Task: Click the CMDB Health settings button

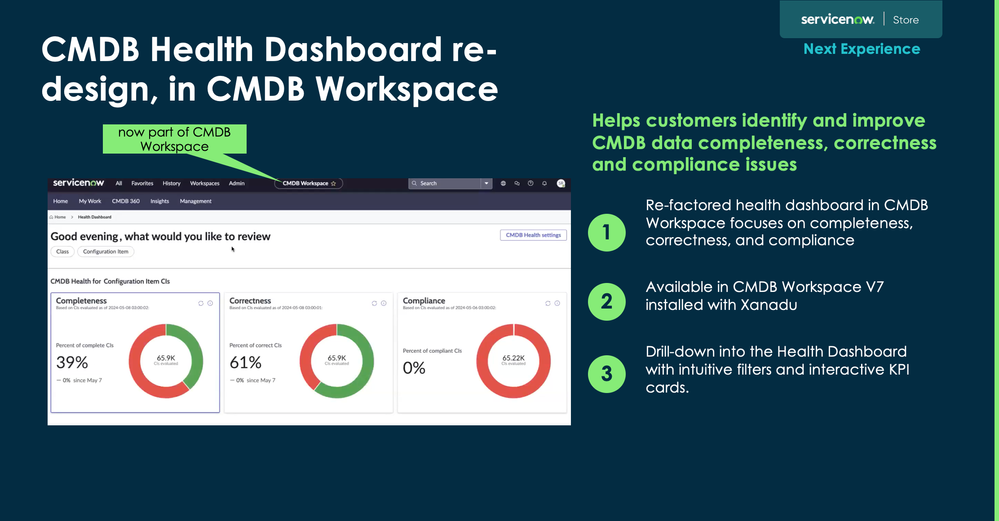Action: (534, 235)
